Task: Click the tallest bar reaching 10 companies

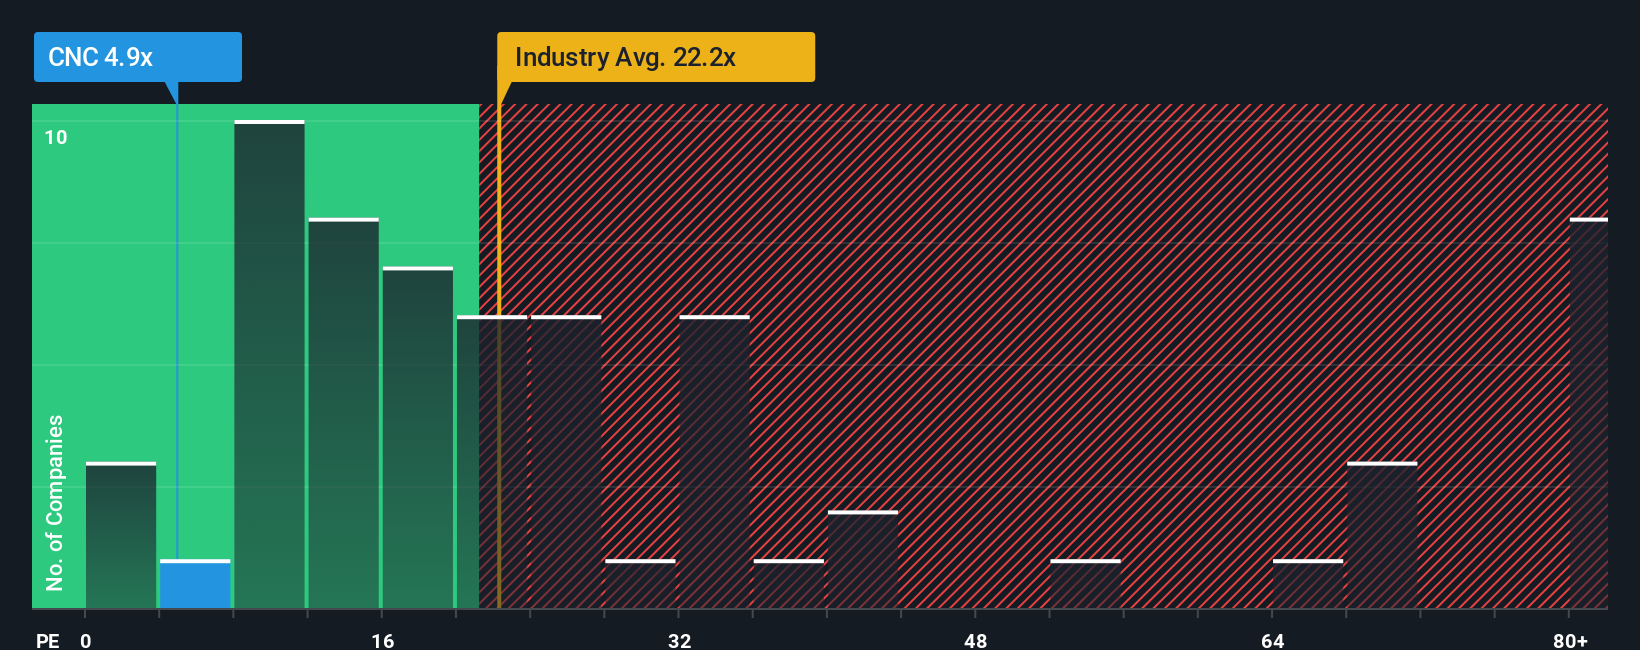Action: (x=269, y=364)
